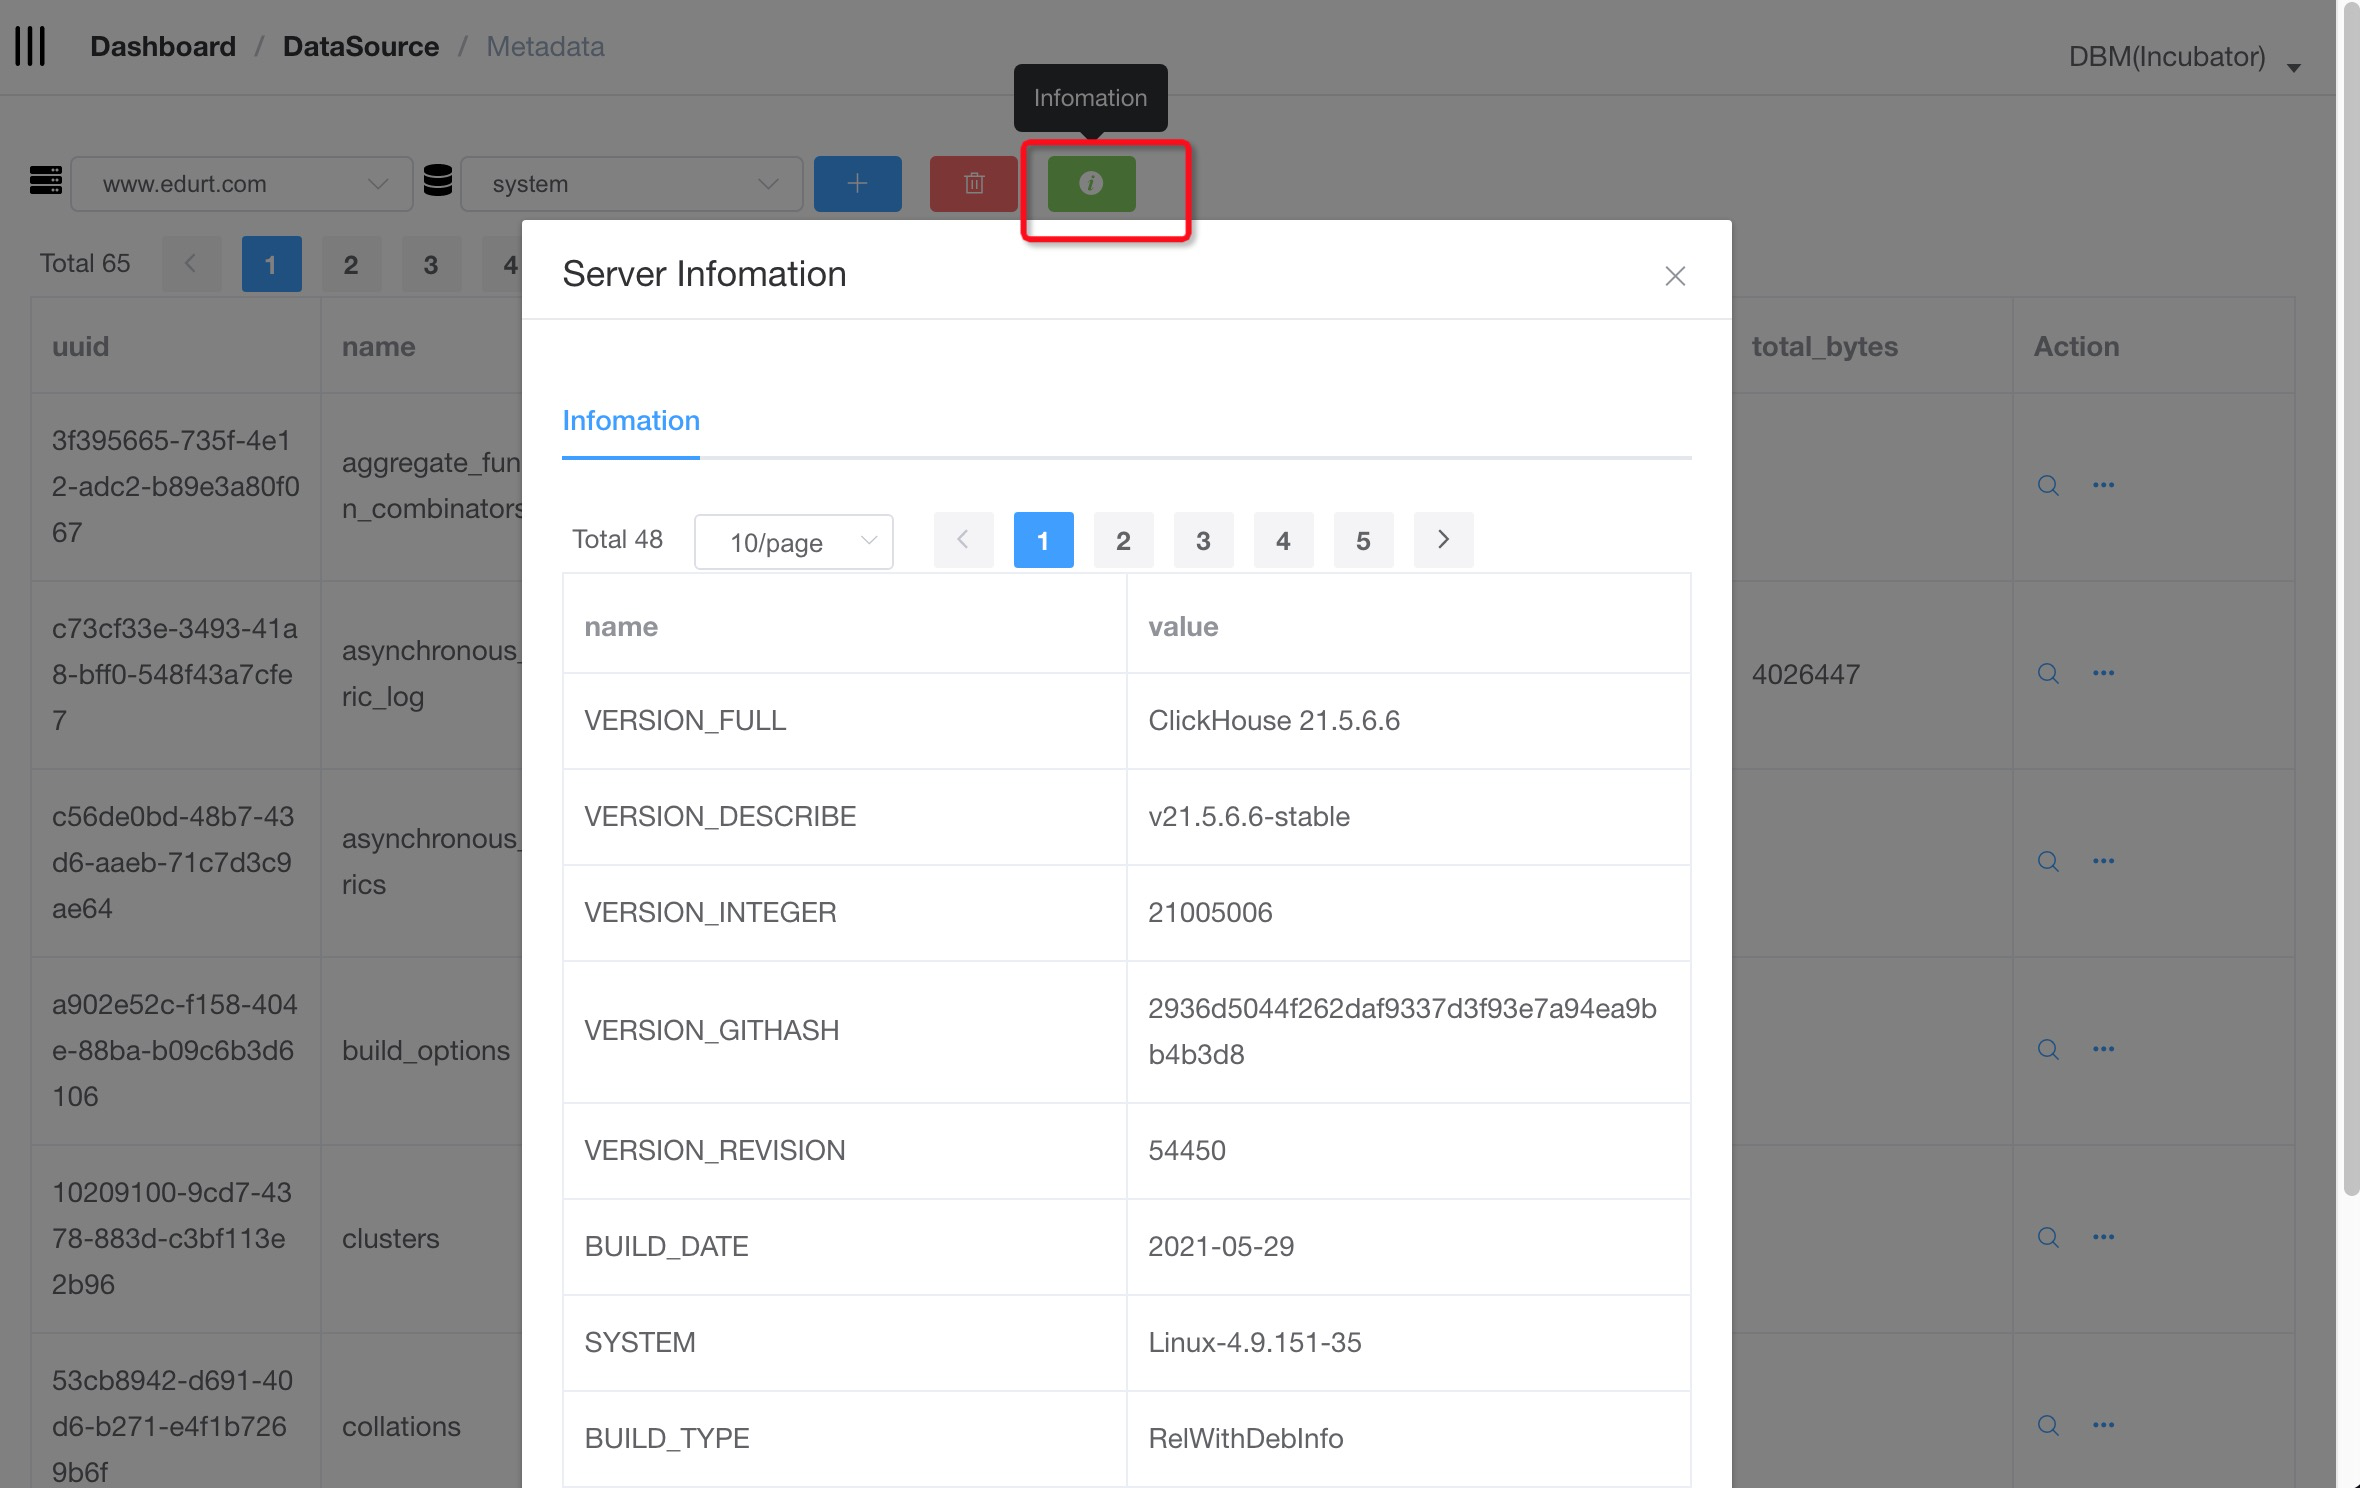Select page 2 in dialog pagination
The image size is (2360, 1488).
[x=1123, y=540]
